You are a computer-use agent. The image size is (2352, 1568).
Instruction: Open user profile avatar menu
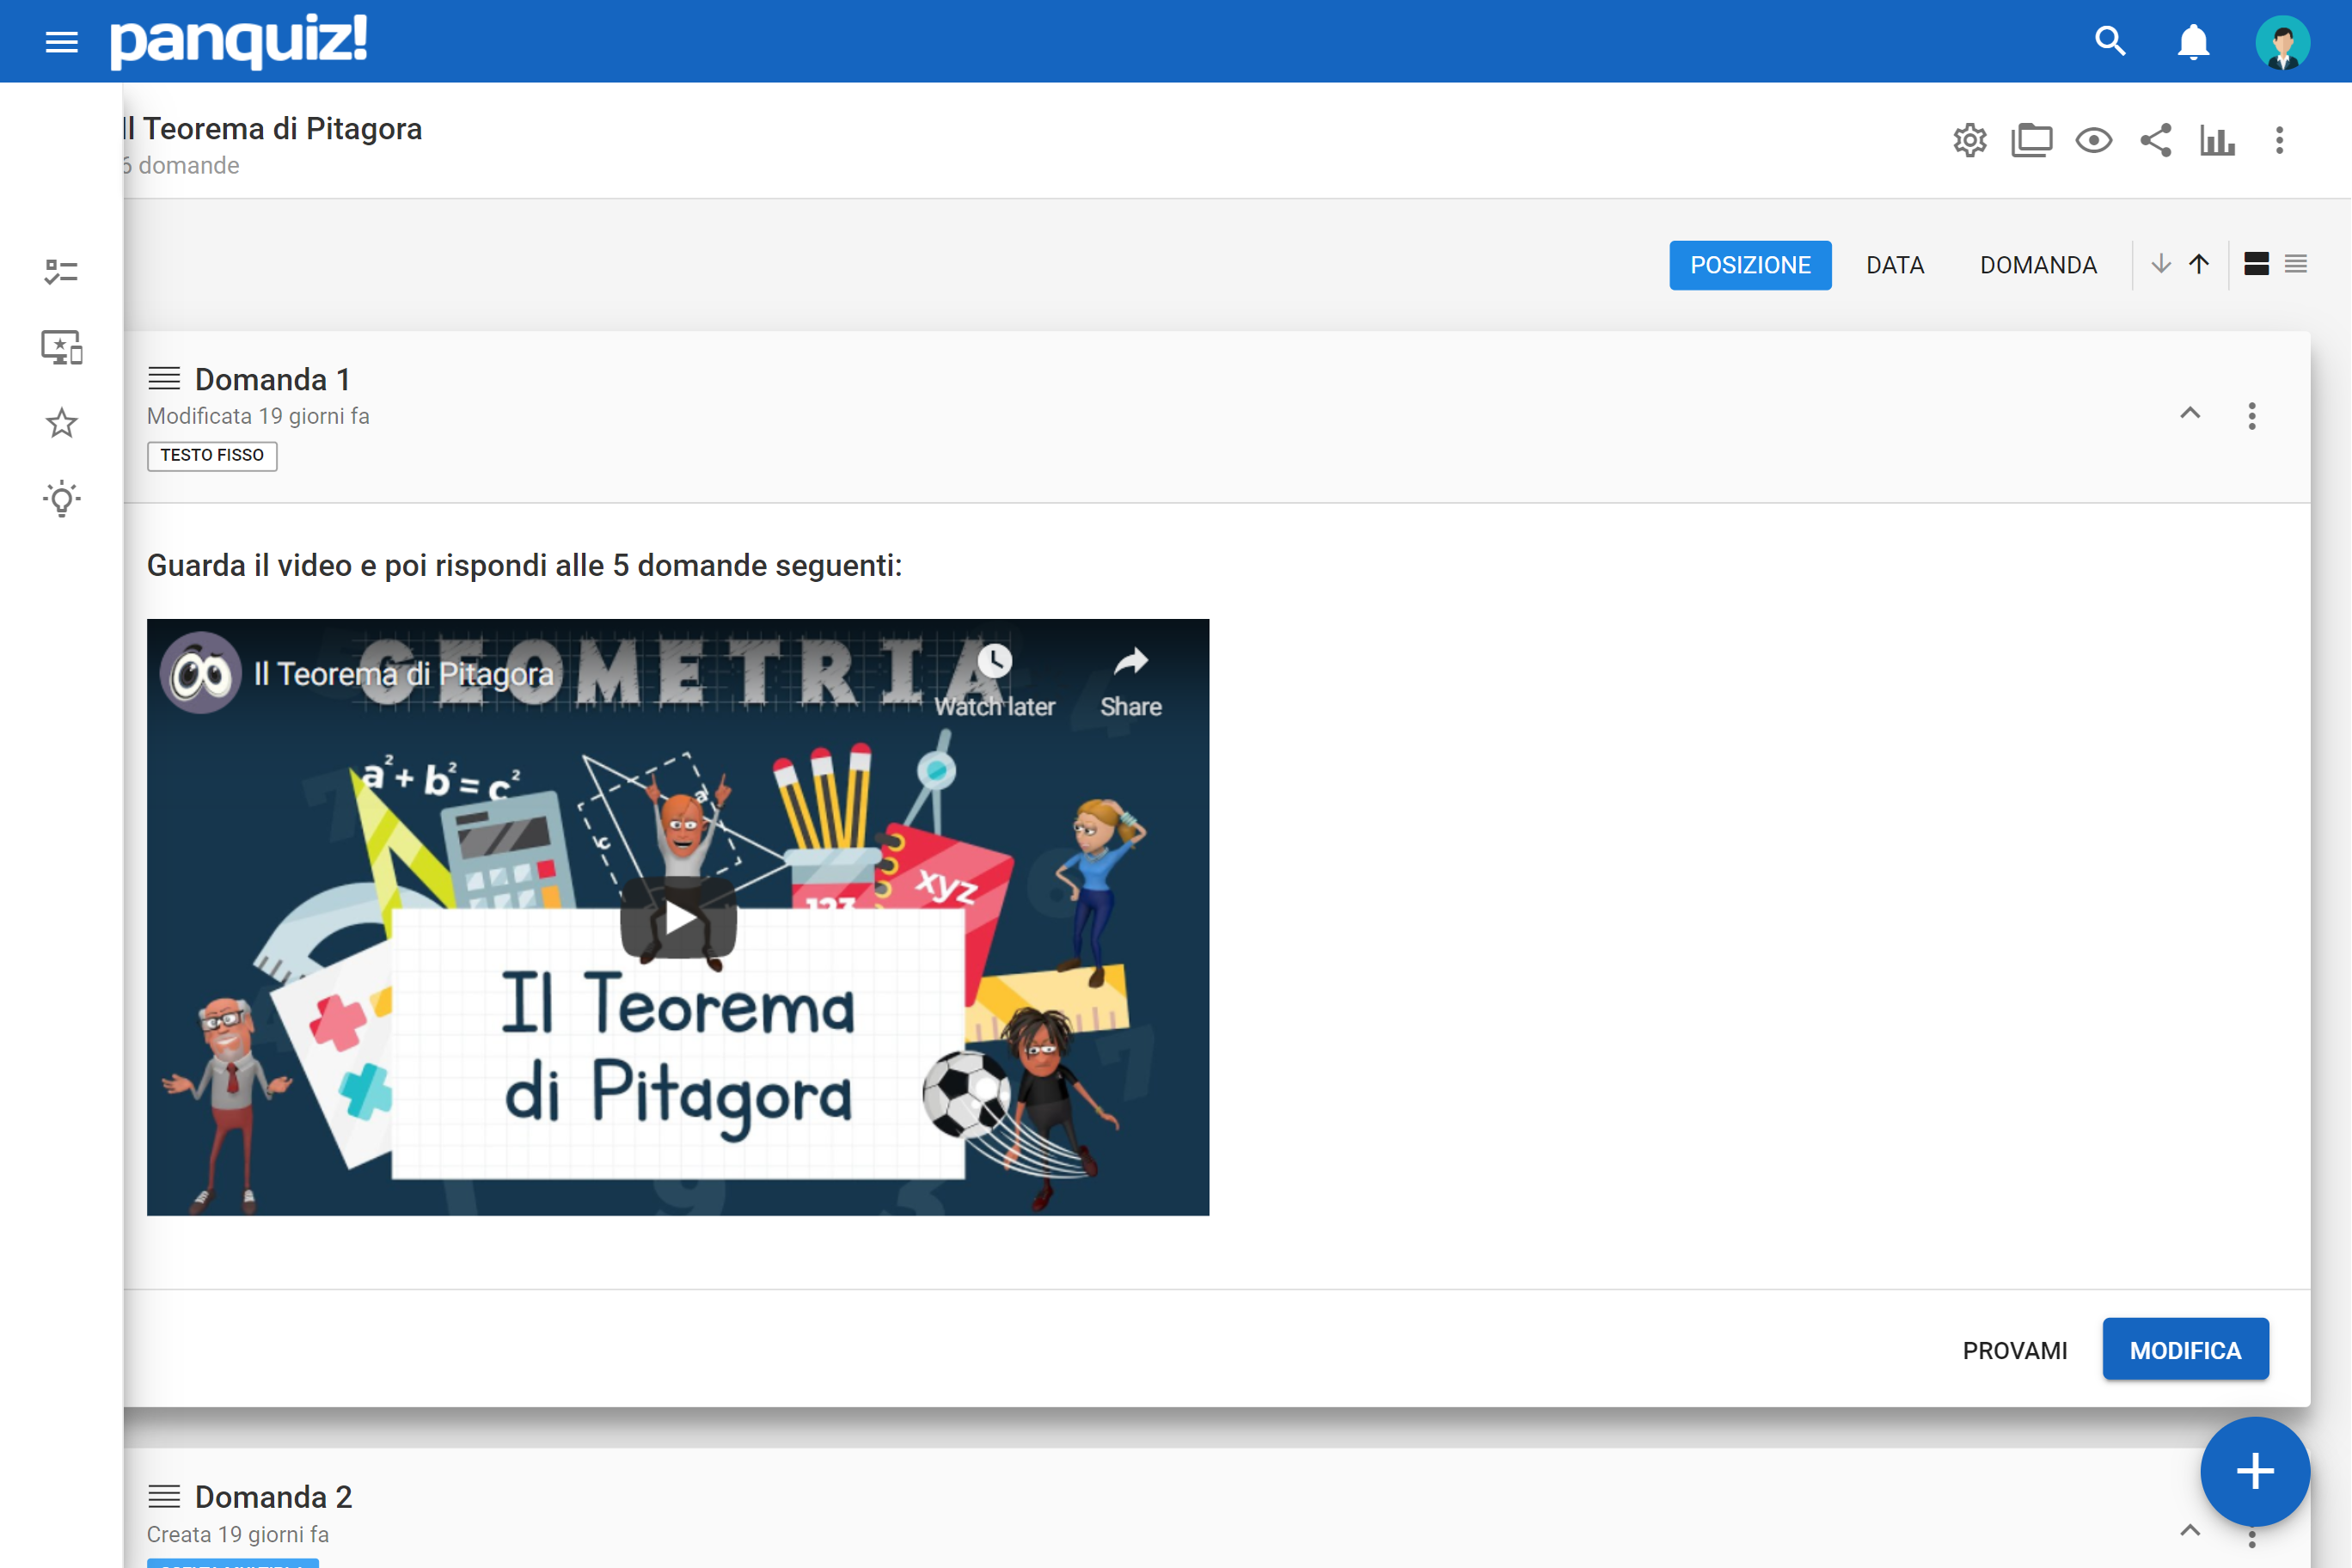coord(2282,42)
